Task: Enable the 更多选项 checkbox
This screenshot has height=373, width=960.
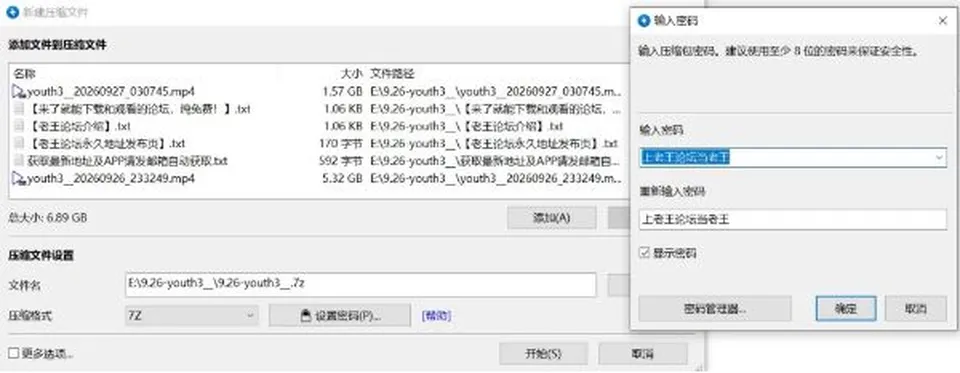Action: [x=13, y=353]
